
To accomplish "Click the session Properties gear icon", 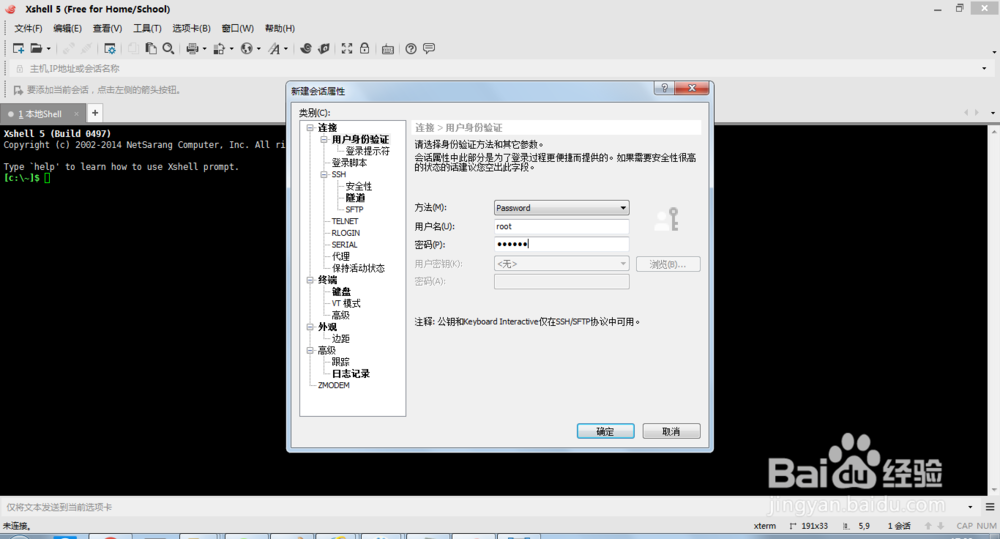I will pyautogui.click(x=110, y=48).
